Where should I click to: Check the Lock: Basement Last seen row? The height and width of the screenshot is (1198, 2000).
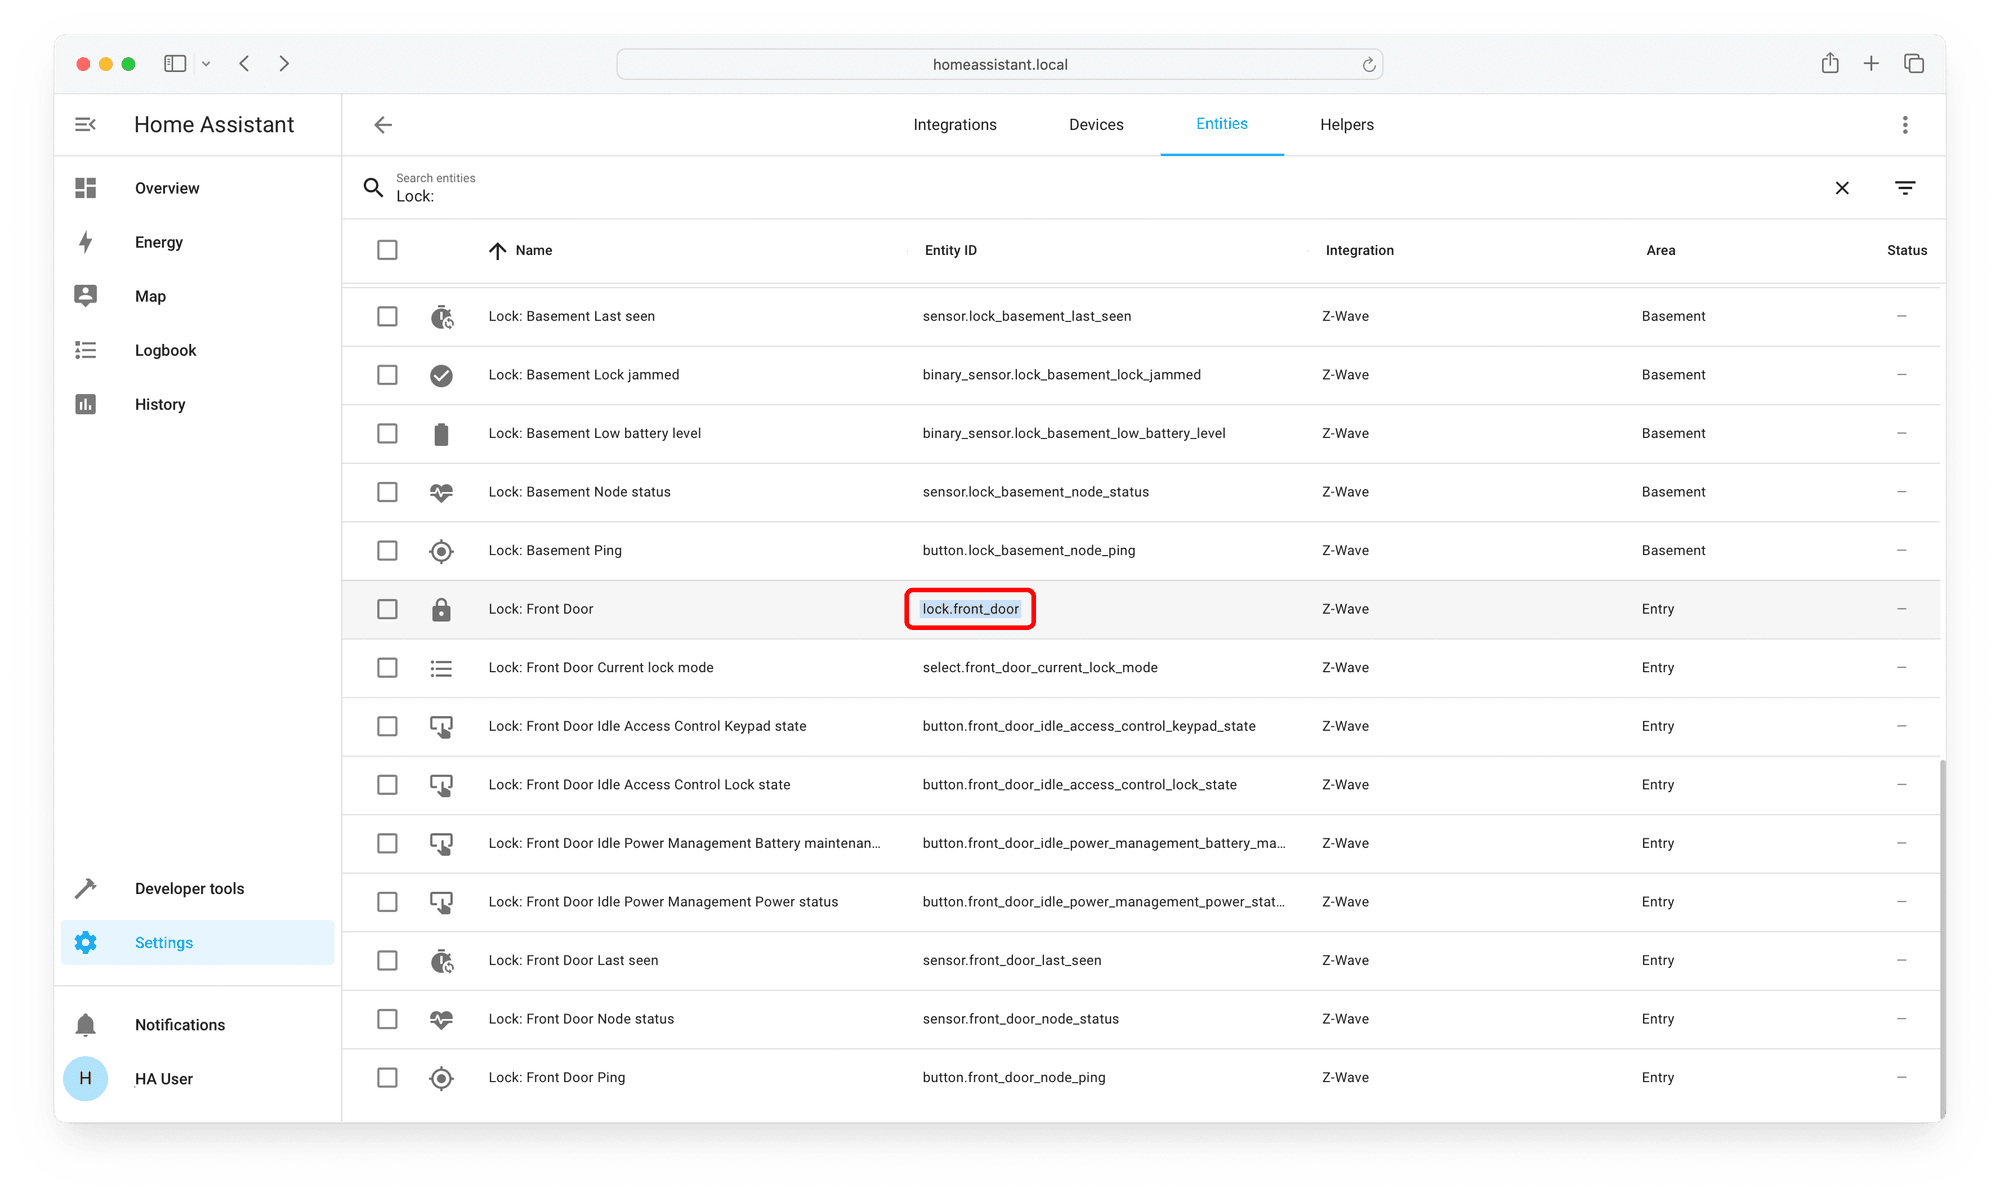[x=387, y=316]
